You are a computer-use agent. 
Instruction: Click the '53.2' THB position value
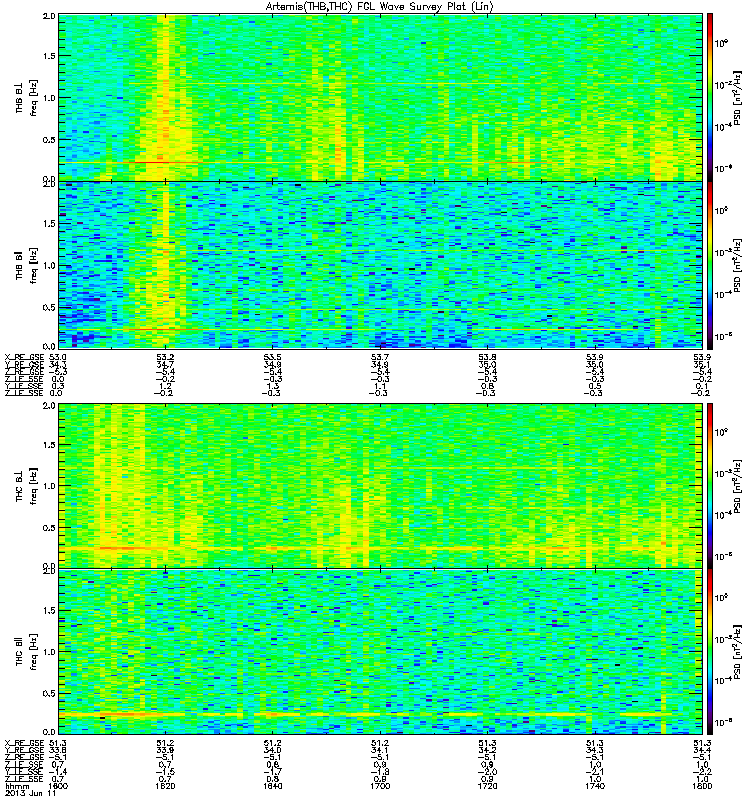pos(165,357)
